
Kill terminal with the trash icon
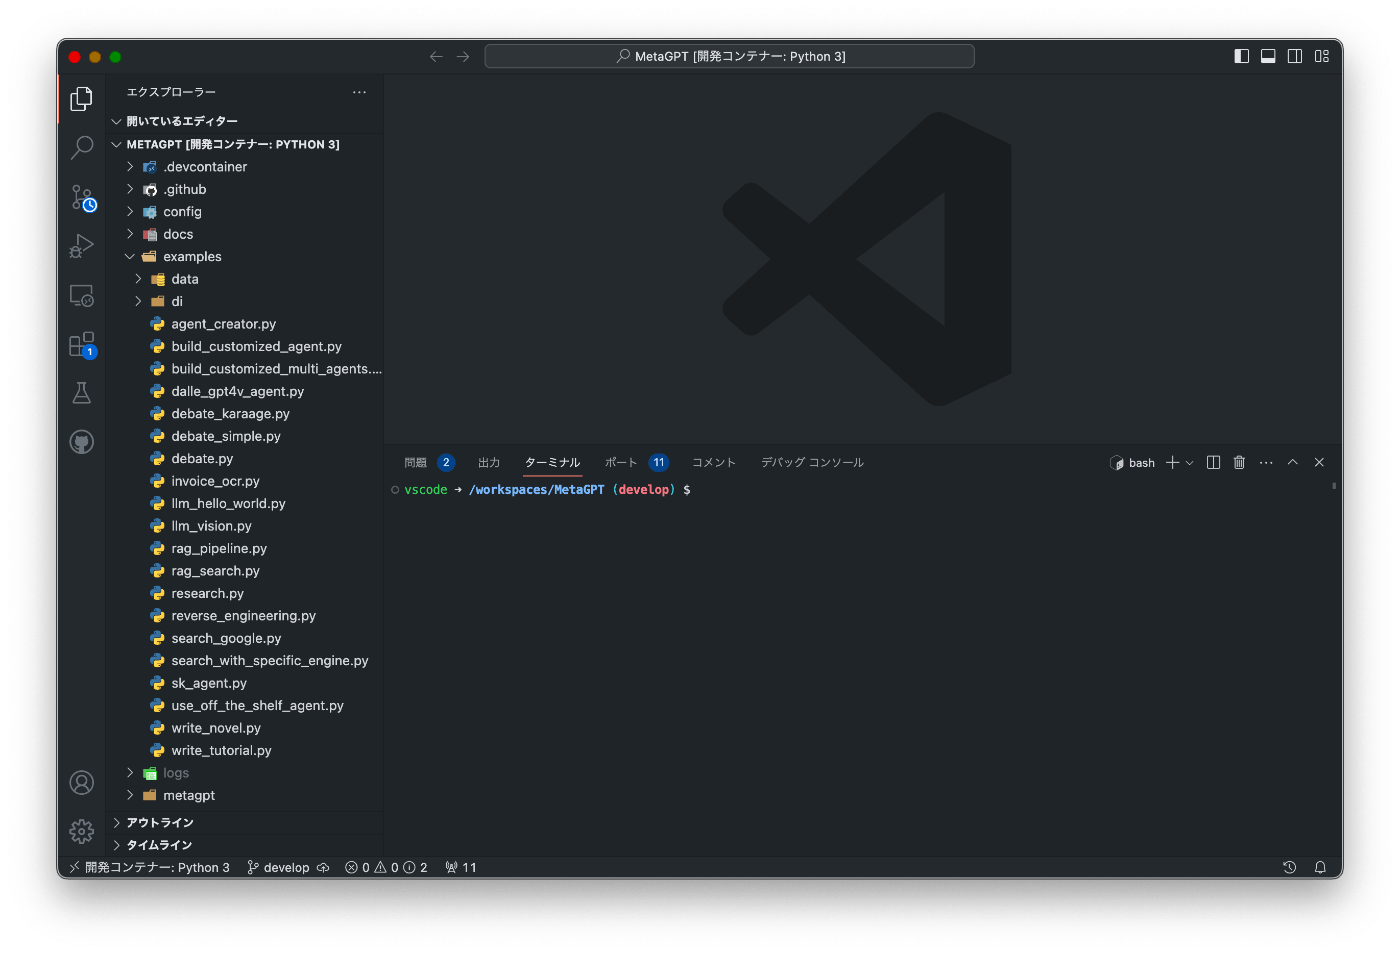click(1239, 462)
